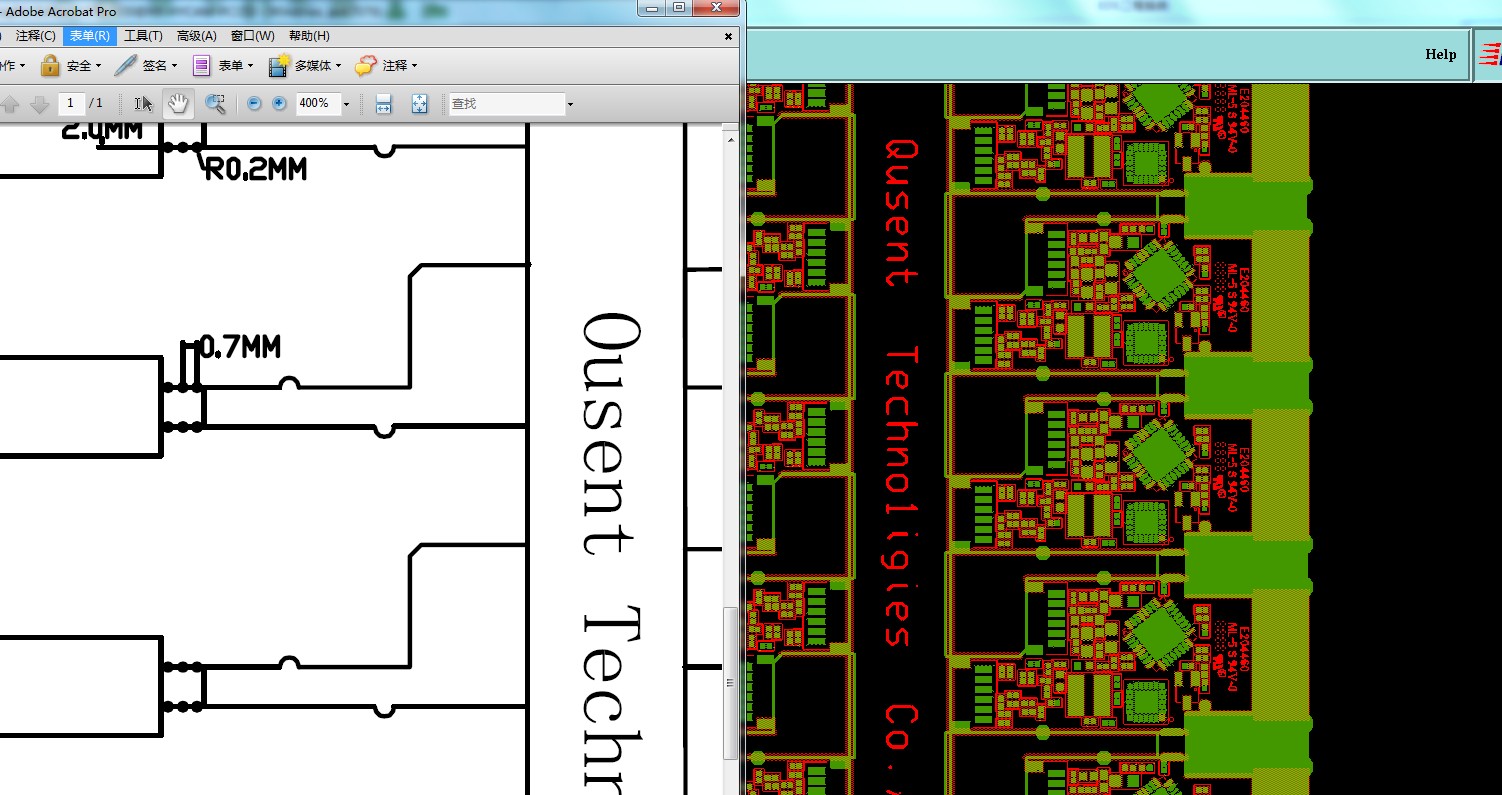The image size is (1502, 795).
Task: Click the Fit Page icon
Action: pyautogui.click(x=420, y=104)
